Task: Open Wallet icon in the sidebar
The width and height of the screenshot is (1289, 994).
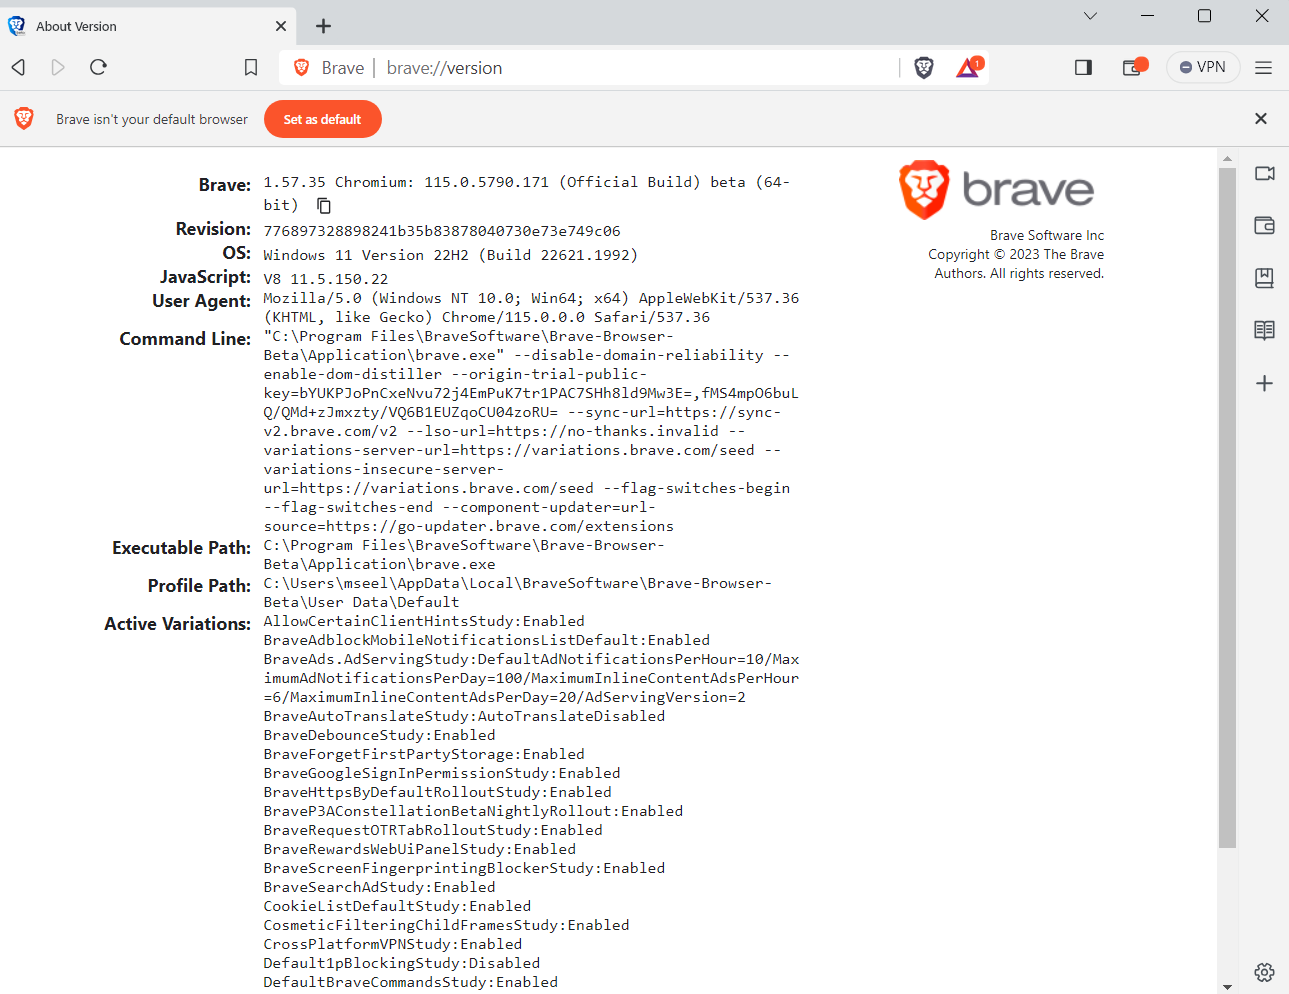Action: coord(1264,225)
